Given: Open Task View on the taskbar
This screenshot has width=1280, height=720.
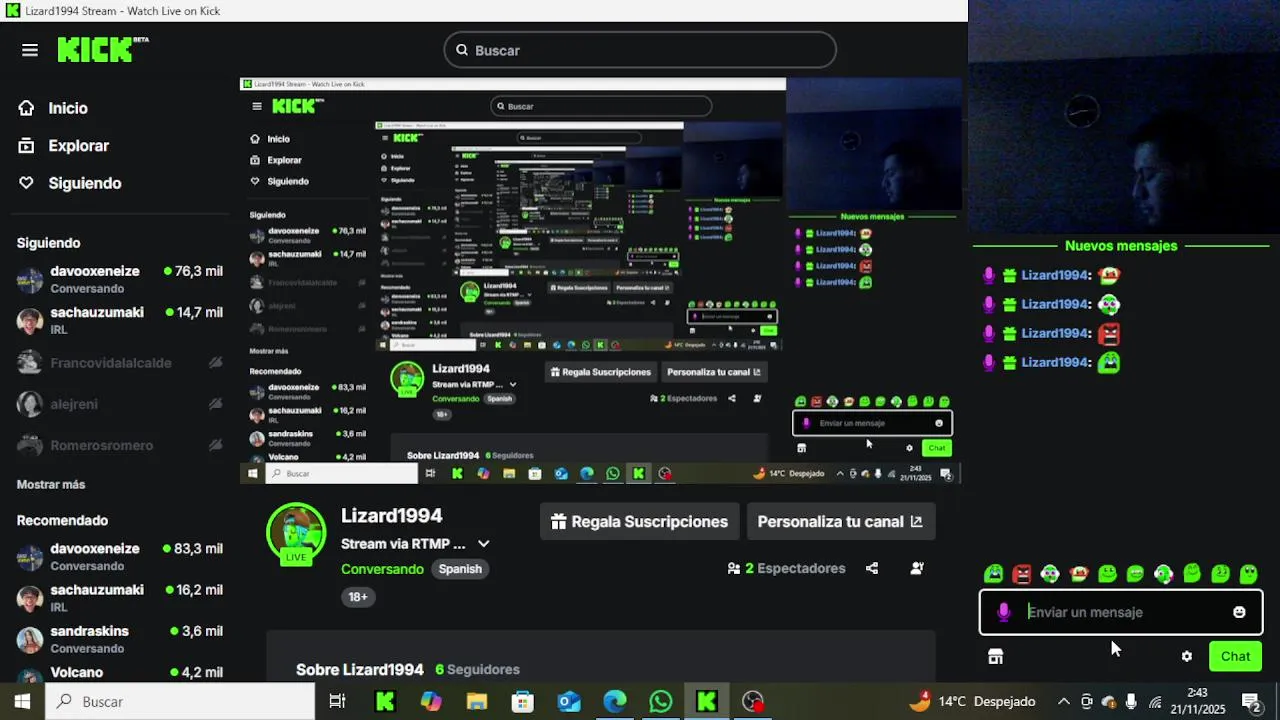Looking at the screenshot, I should (x=337, y=702).
